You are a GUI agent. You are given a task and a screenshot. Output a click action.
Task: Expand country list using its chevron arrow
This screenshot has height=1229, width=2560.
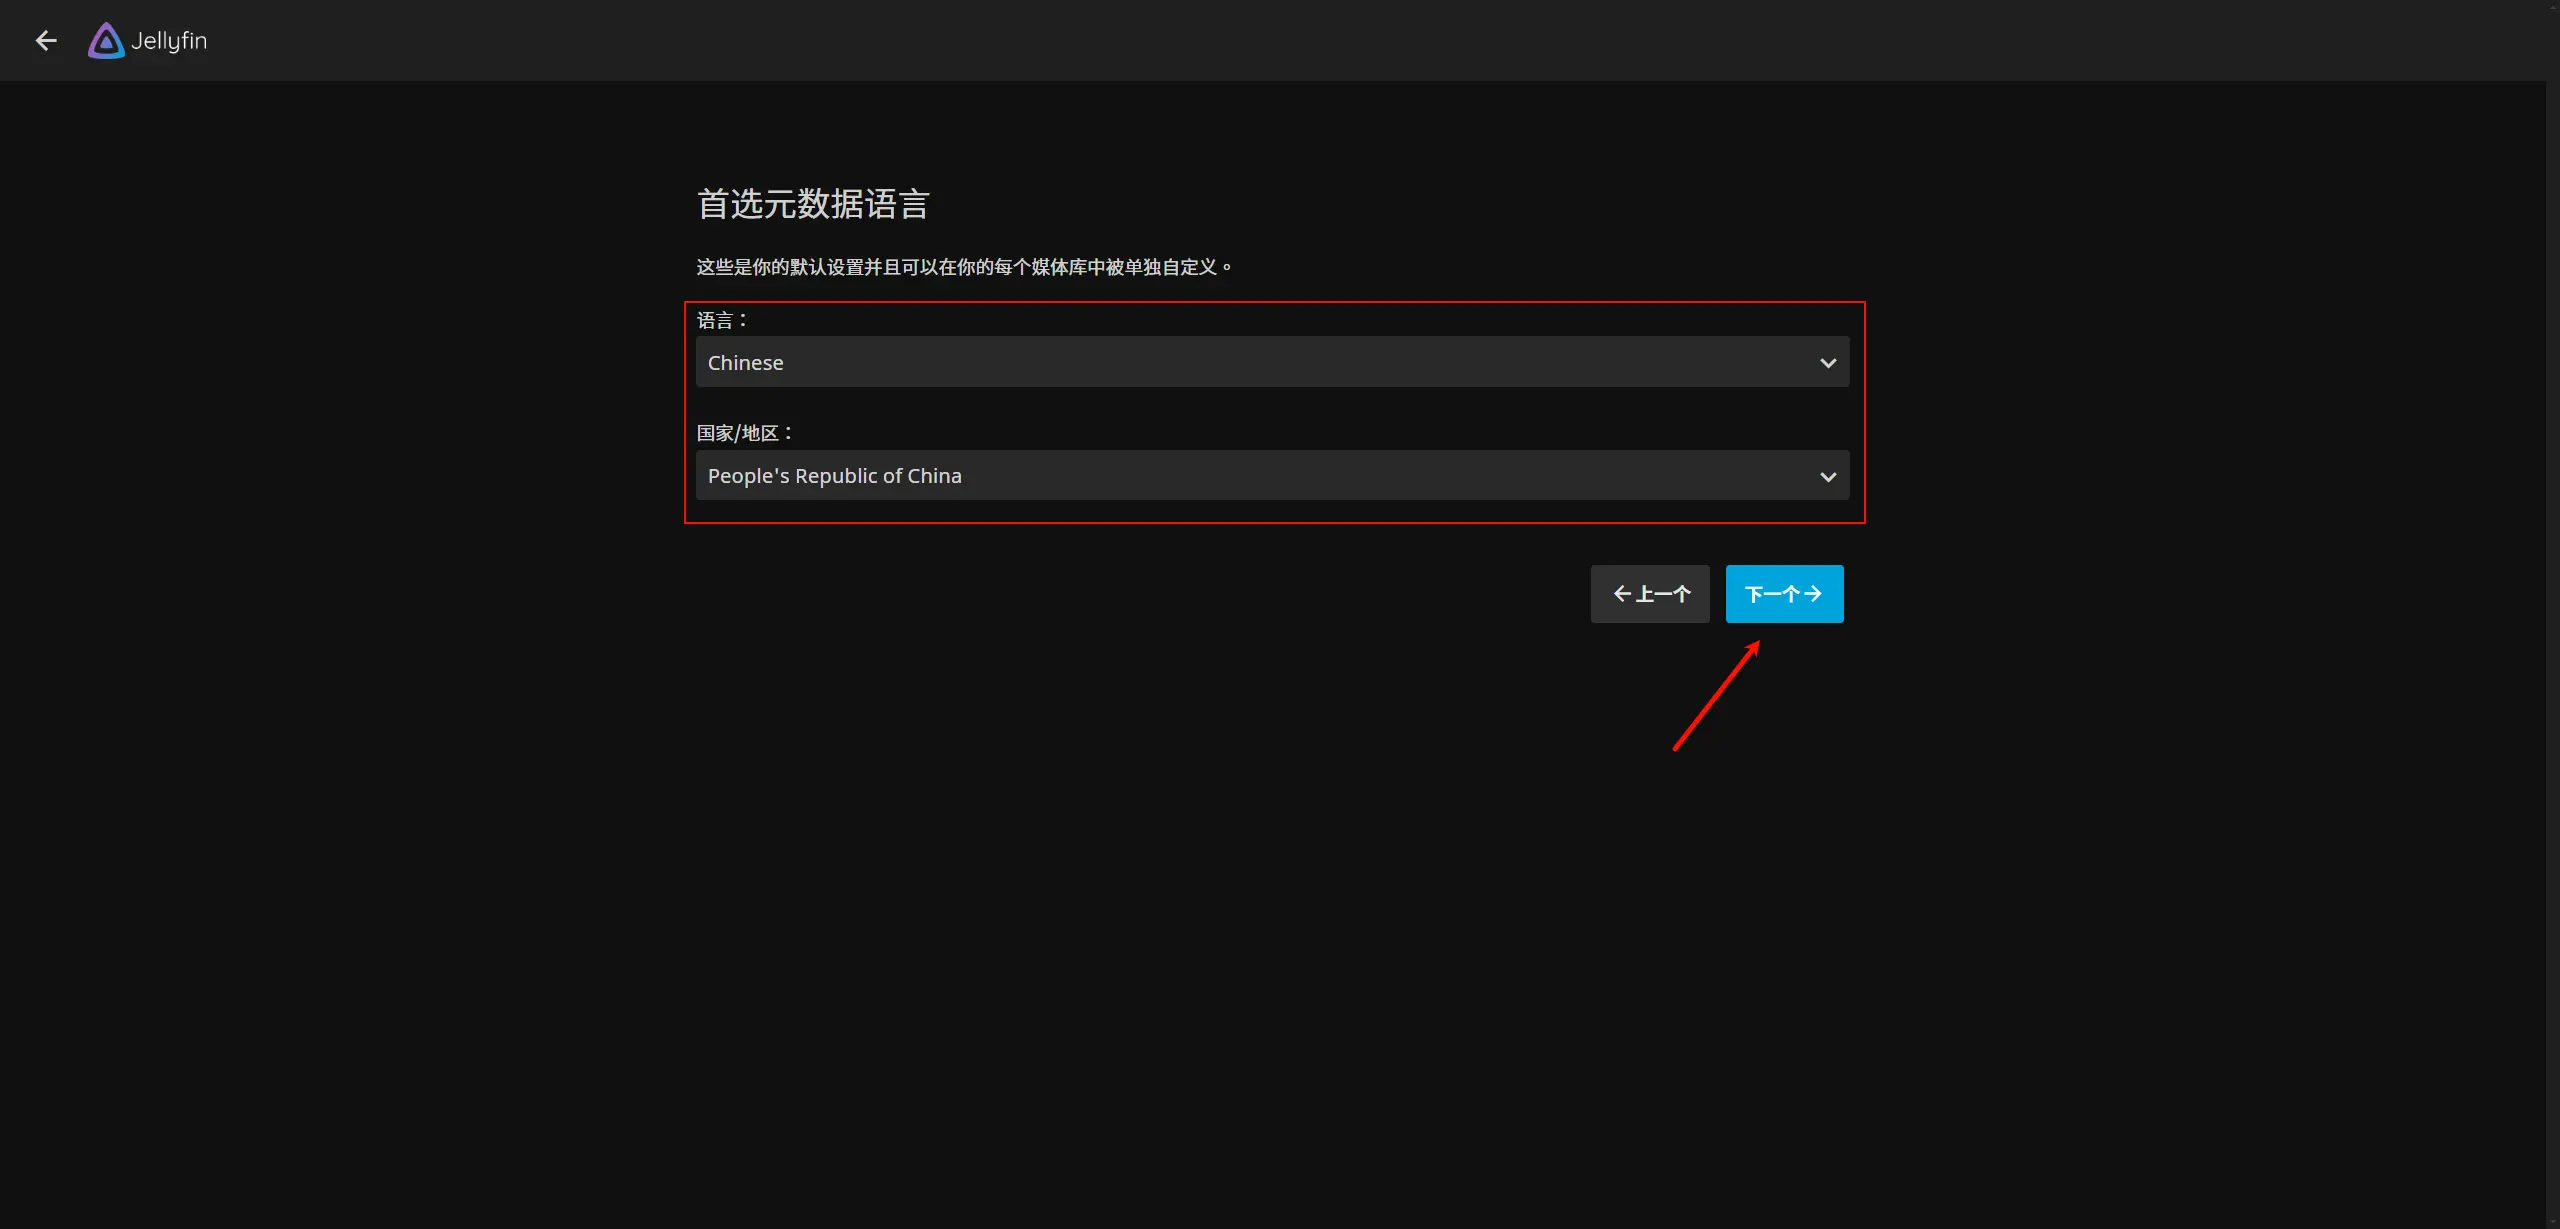tap(1828, 477)
